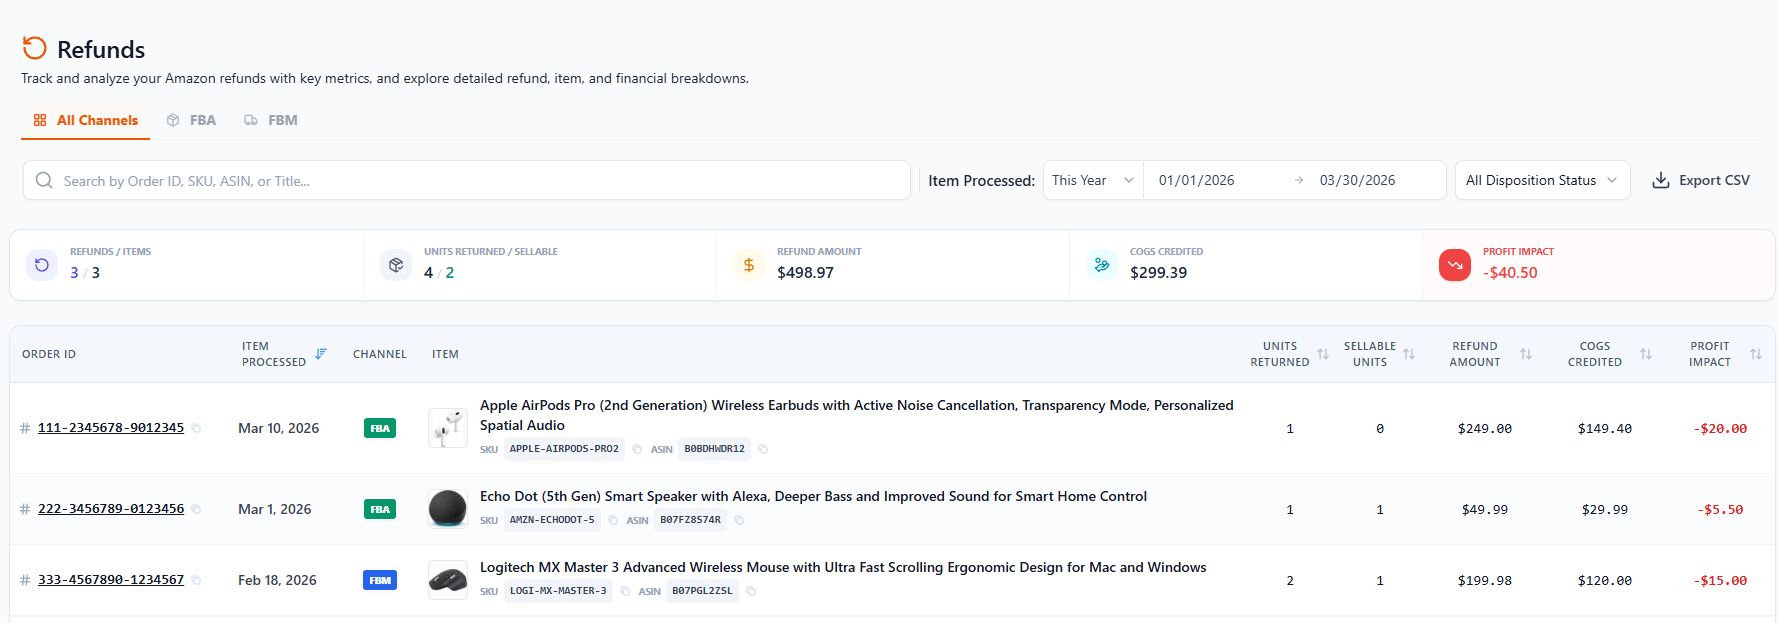Copy order ID 333-4567890-1234567
Viewport: 1778px width, 623px height.
(x=196, y=580)
